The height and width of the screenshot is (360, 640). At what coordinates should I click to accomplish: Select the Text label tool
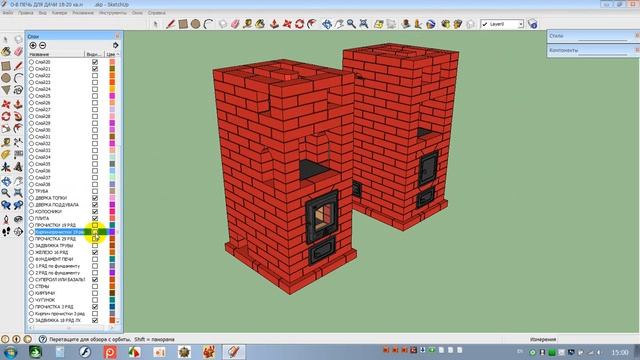coord(18,154)
